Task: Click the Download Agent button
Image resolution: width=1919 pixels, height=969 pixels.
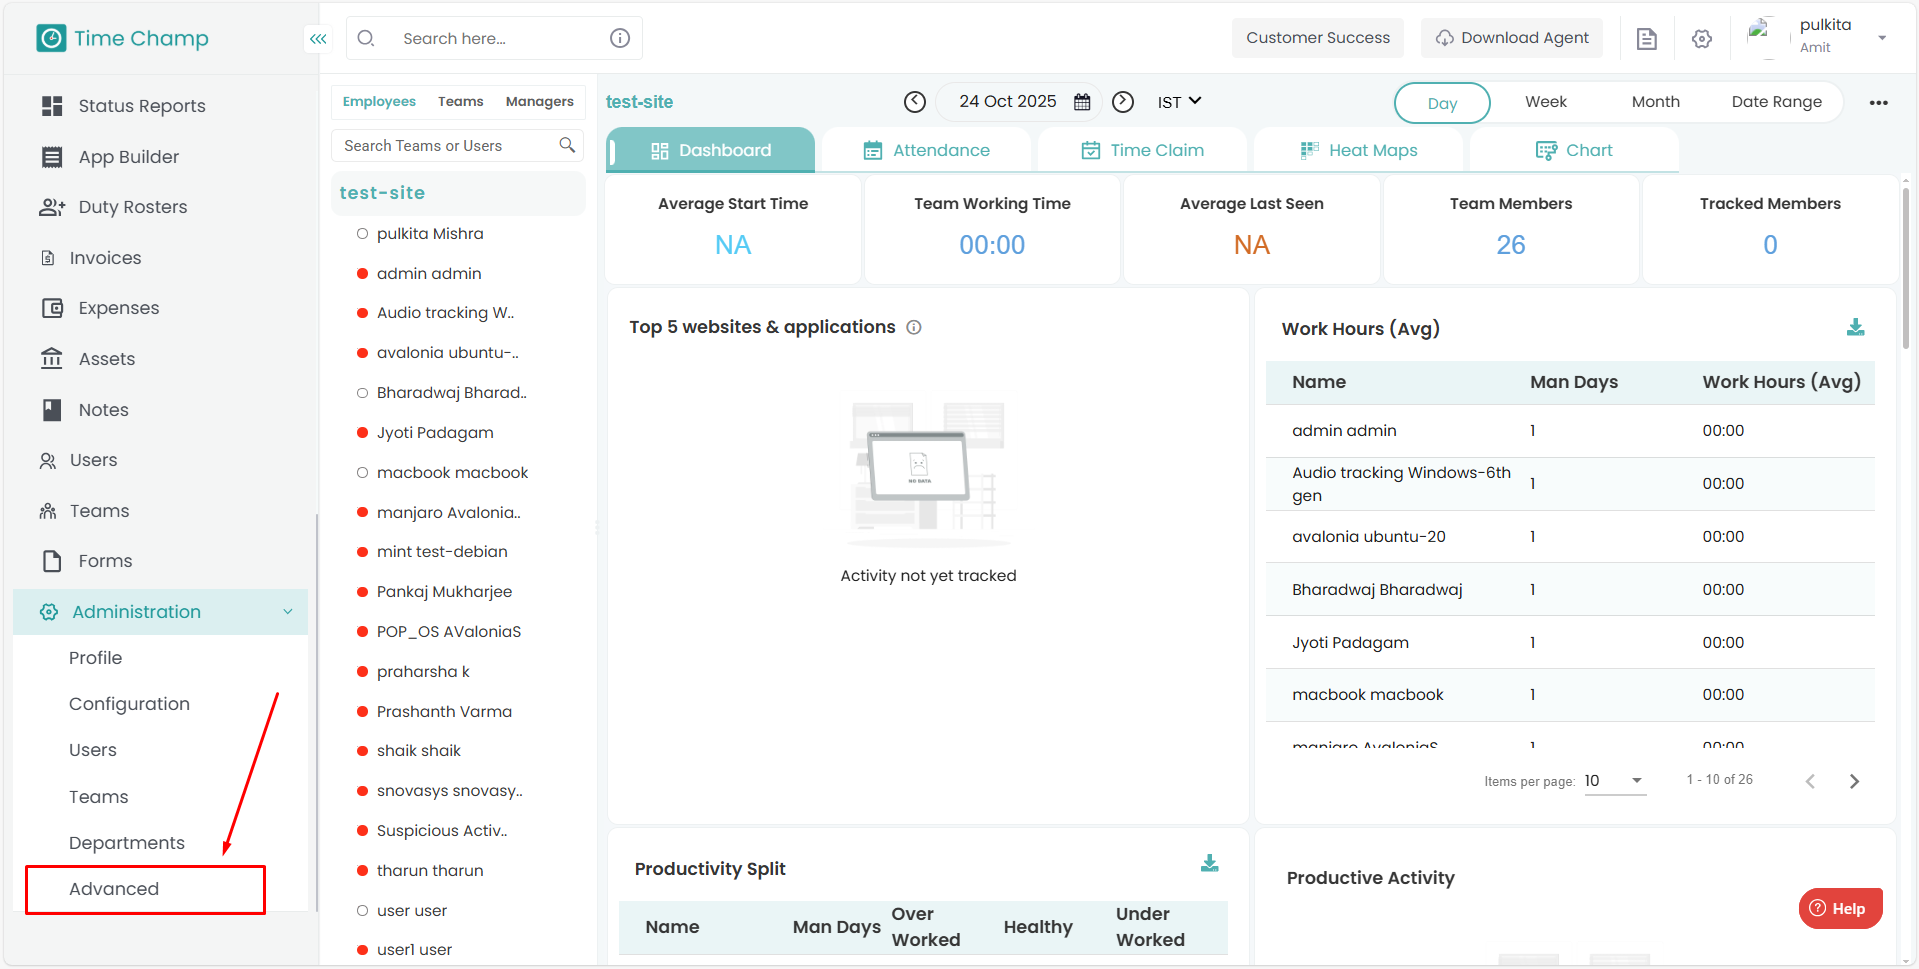Action: pyautogui.click(x=1511, y=38)
